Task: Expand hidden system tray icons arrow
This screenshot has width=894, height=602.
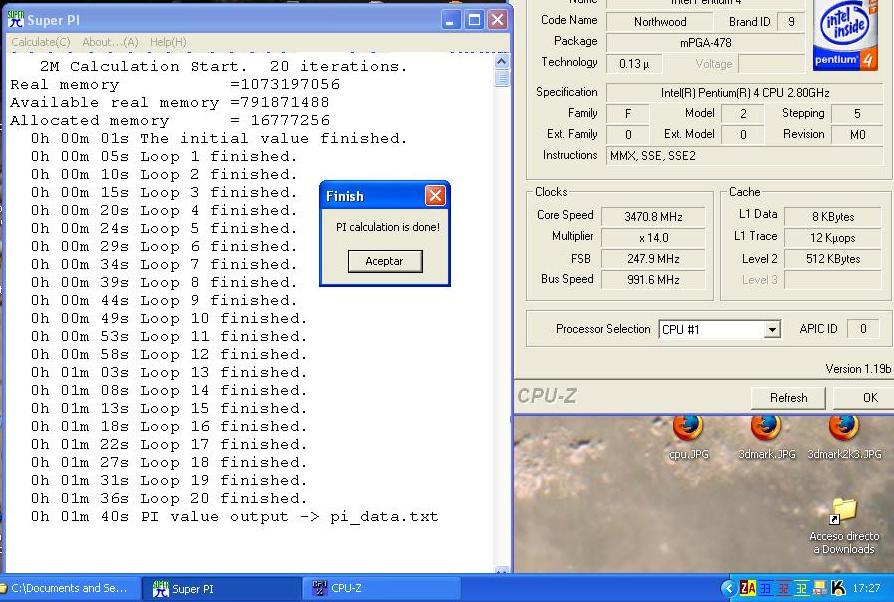Action: [x=729, y=589]
